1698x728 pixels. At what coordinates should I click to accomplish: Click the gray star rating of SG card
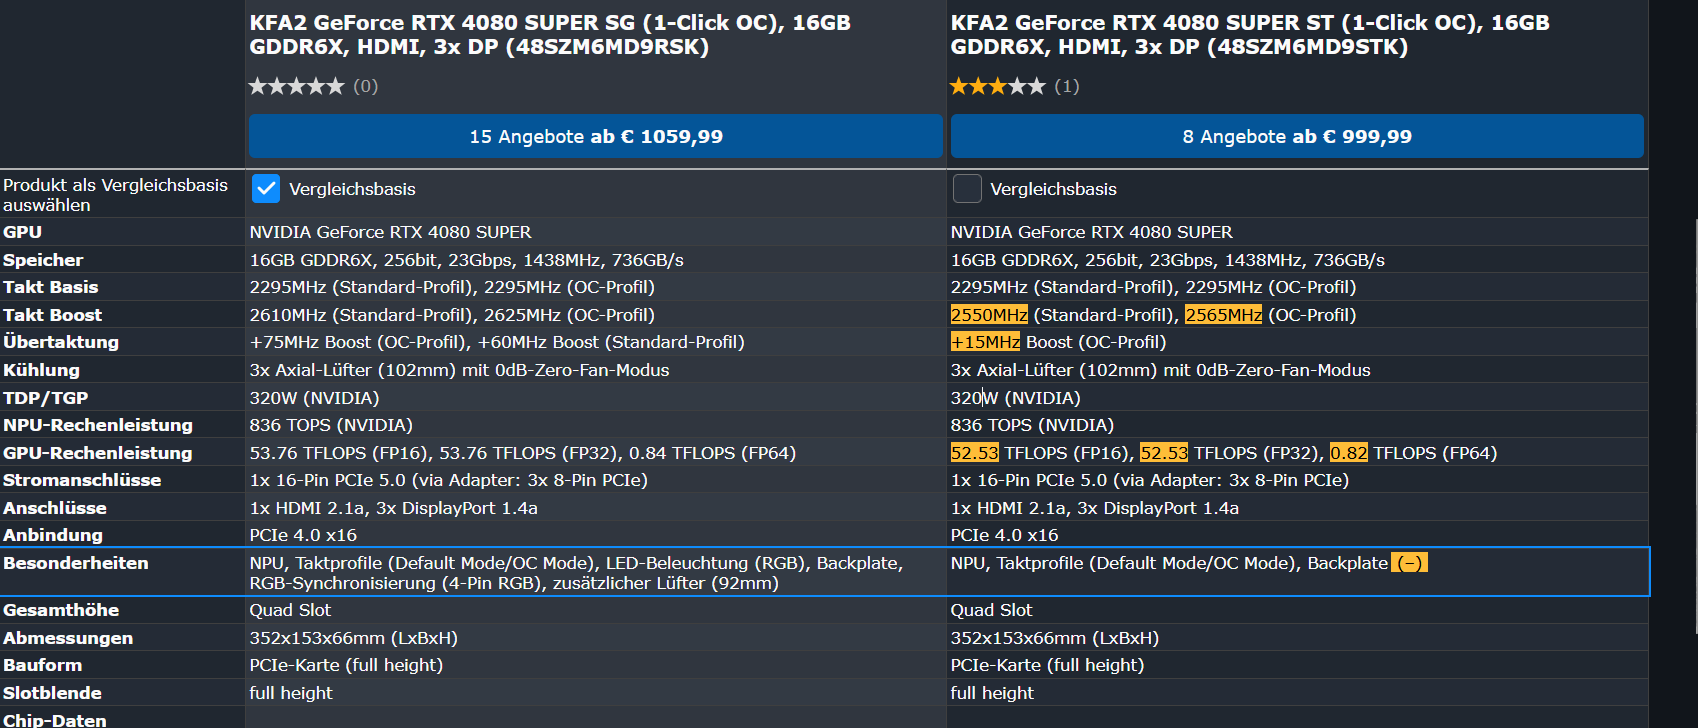(296, 86)
